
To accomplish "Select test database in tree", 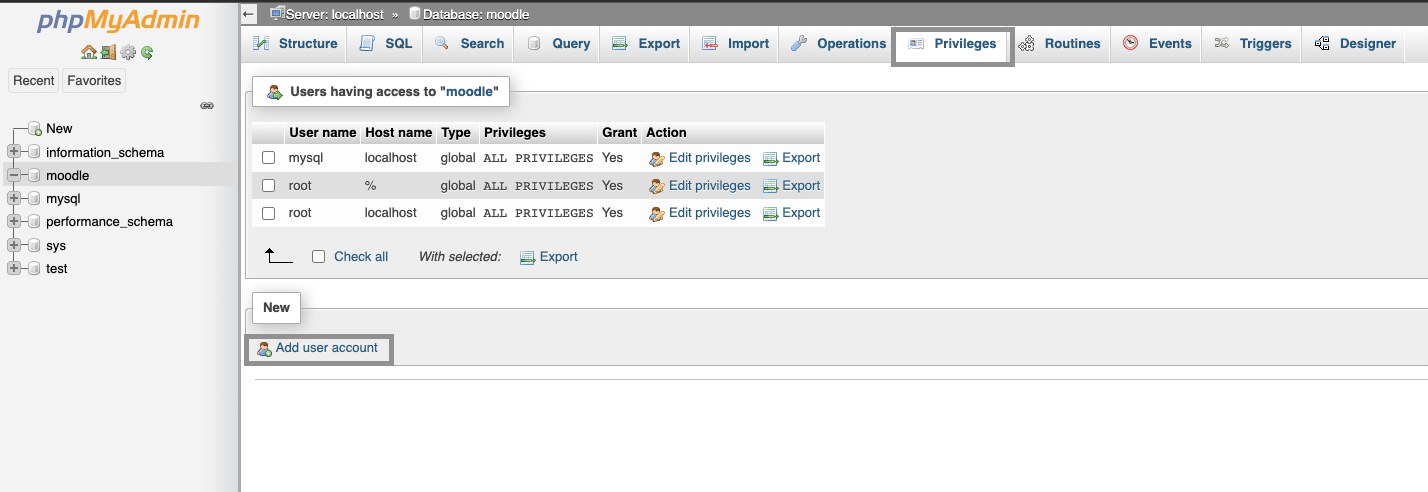I will tap(57, 268).
